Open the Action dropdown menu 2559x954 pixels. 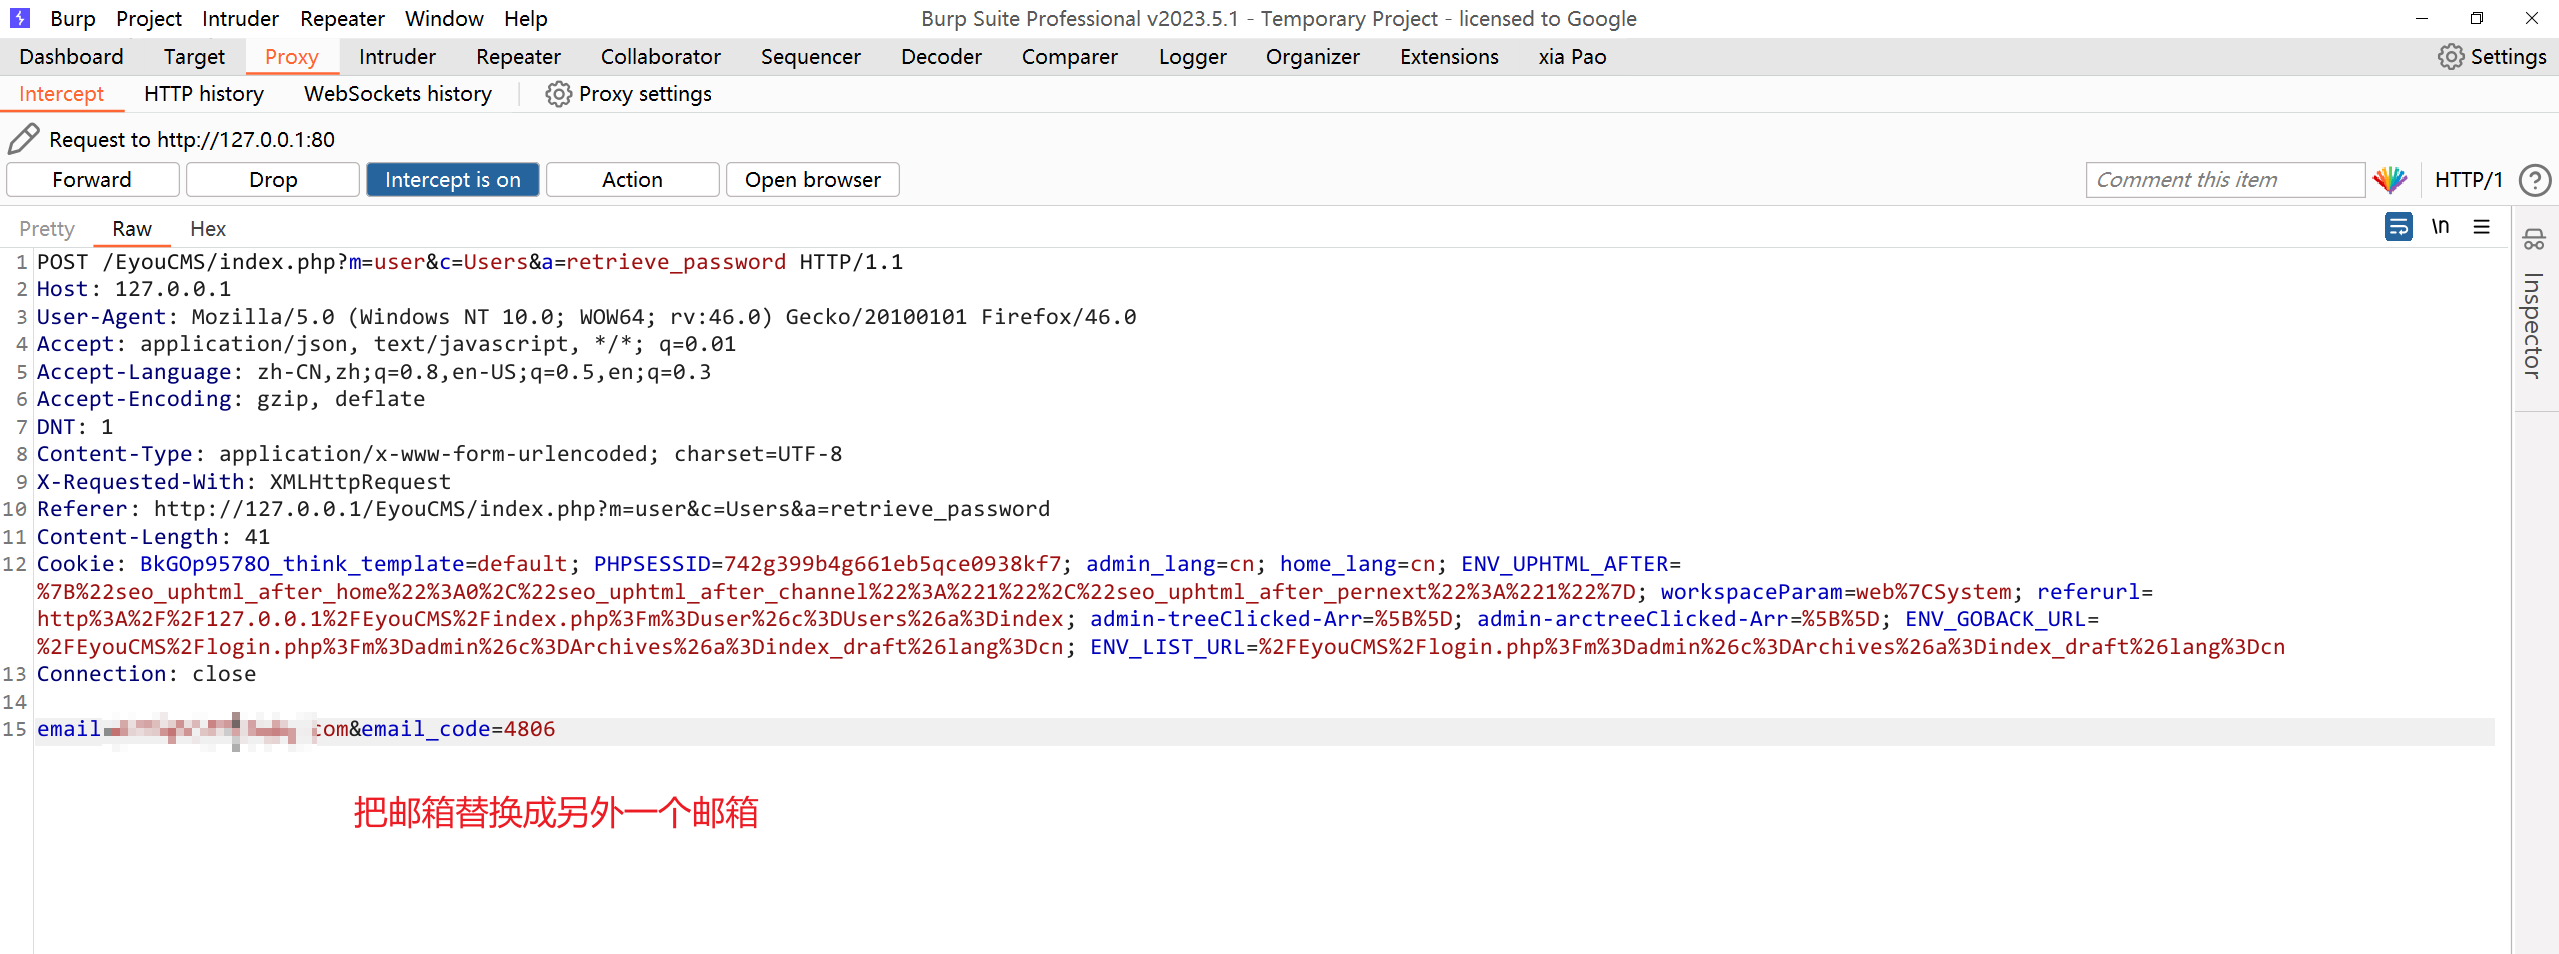[632, 180]
